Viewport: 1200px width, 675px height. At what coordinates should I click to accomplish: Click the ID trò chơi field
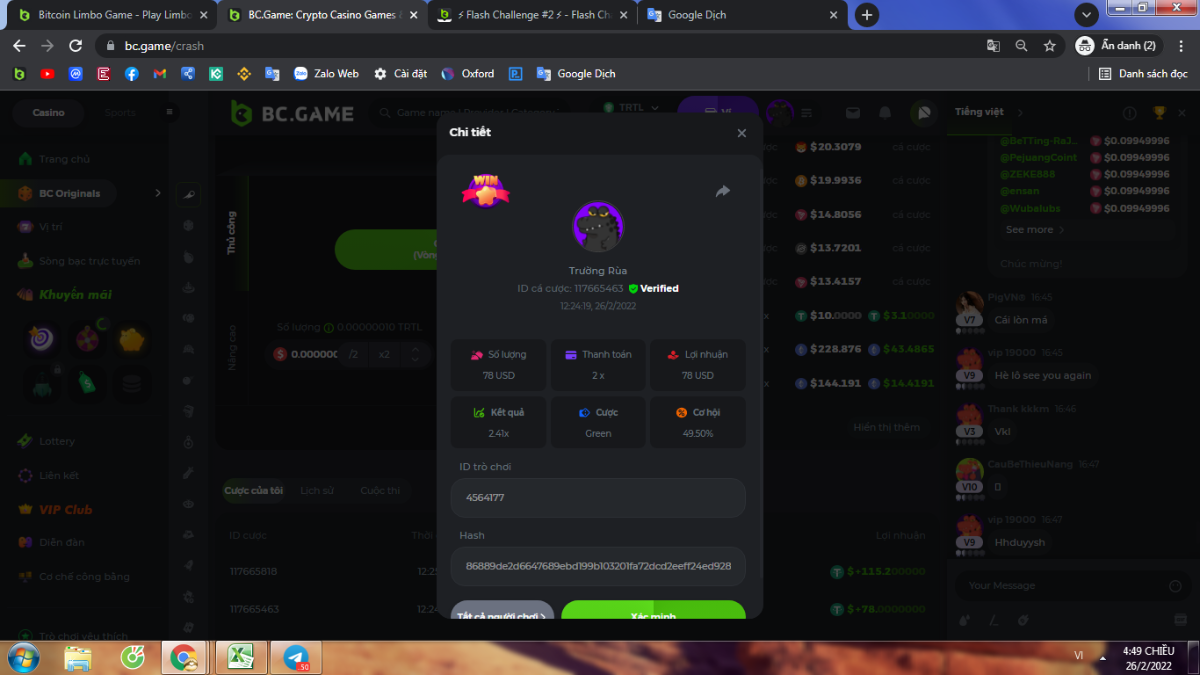[598, 497]
